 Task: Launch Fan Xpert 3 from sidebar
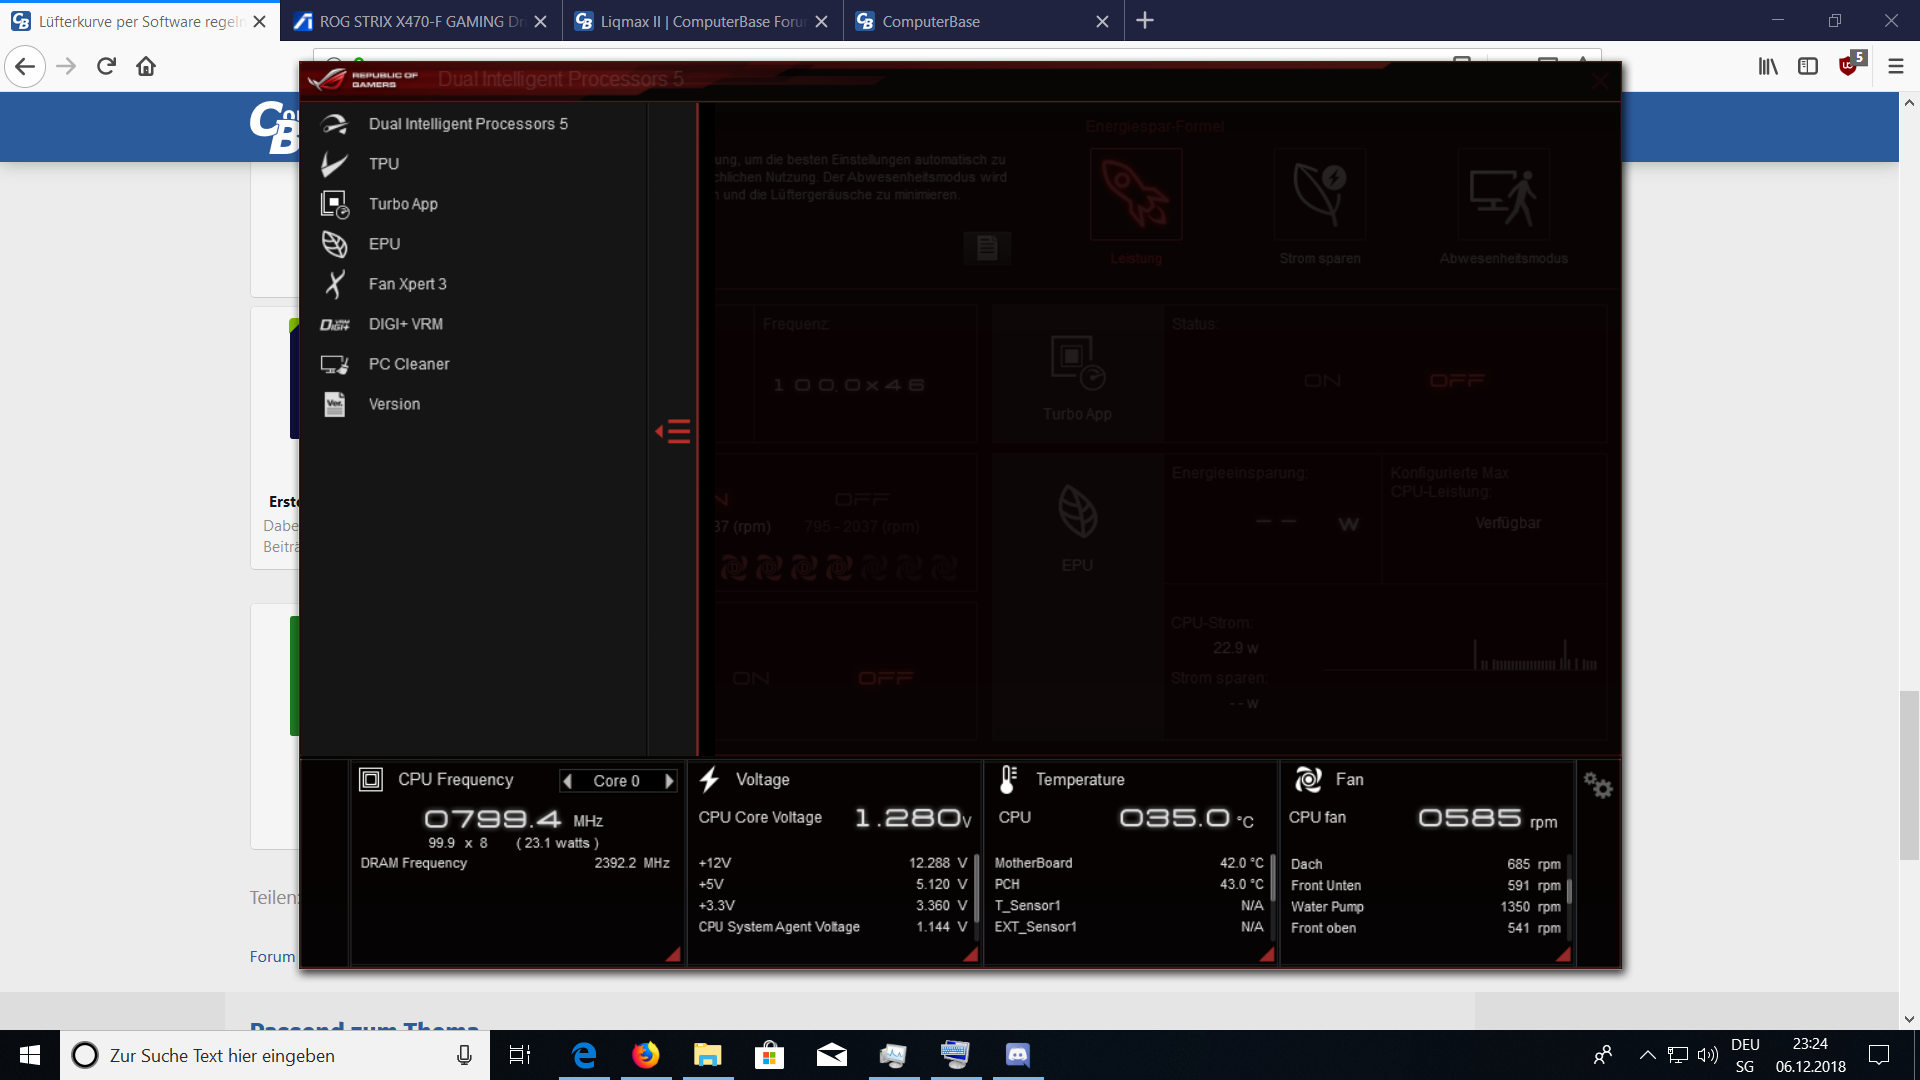[407, 284]
